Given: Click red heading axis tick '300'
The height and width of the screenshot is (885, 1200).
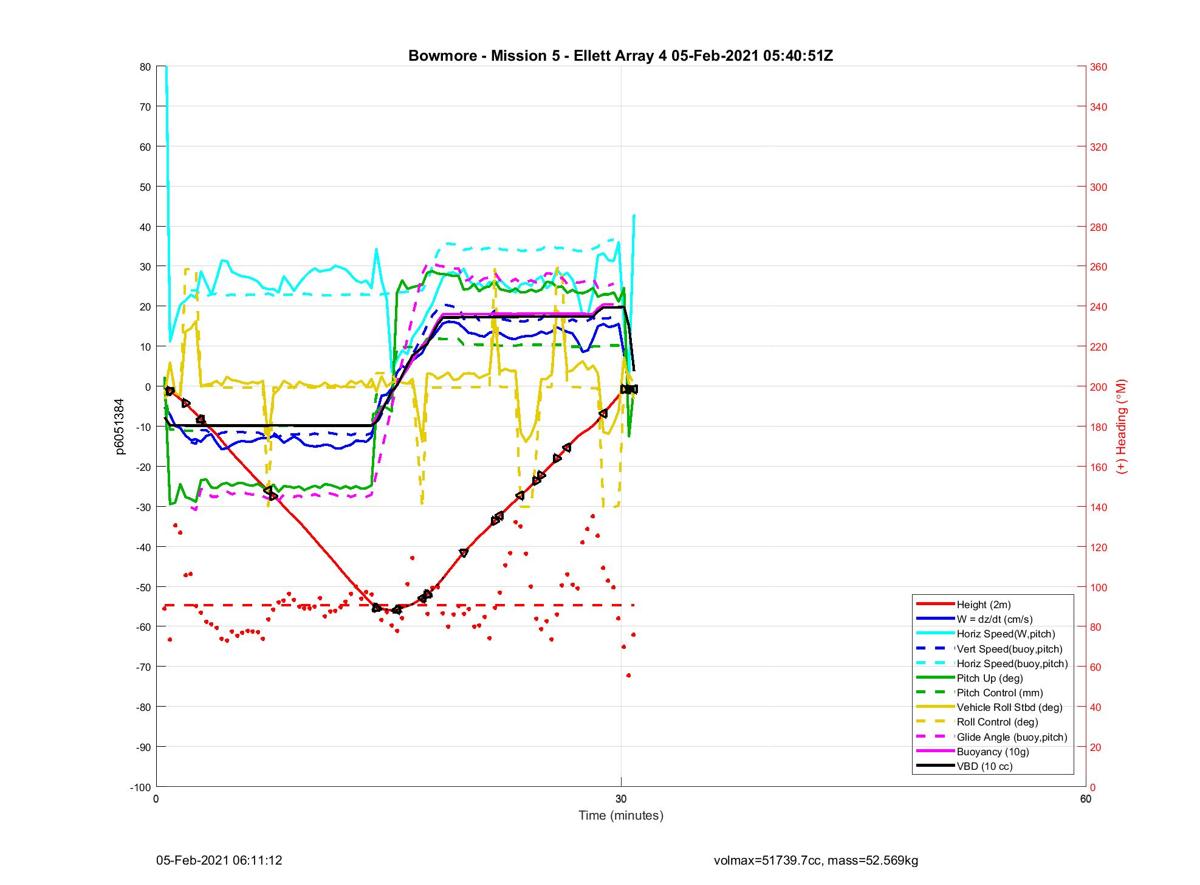Looking at the screenshot, I should pyautogui.click(x=1099, y=187).
